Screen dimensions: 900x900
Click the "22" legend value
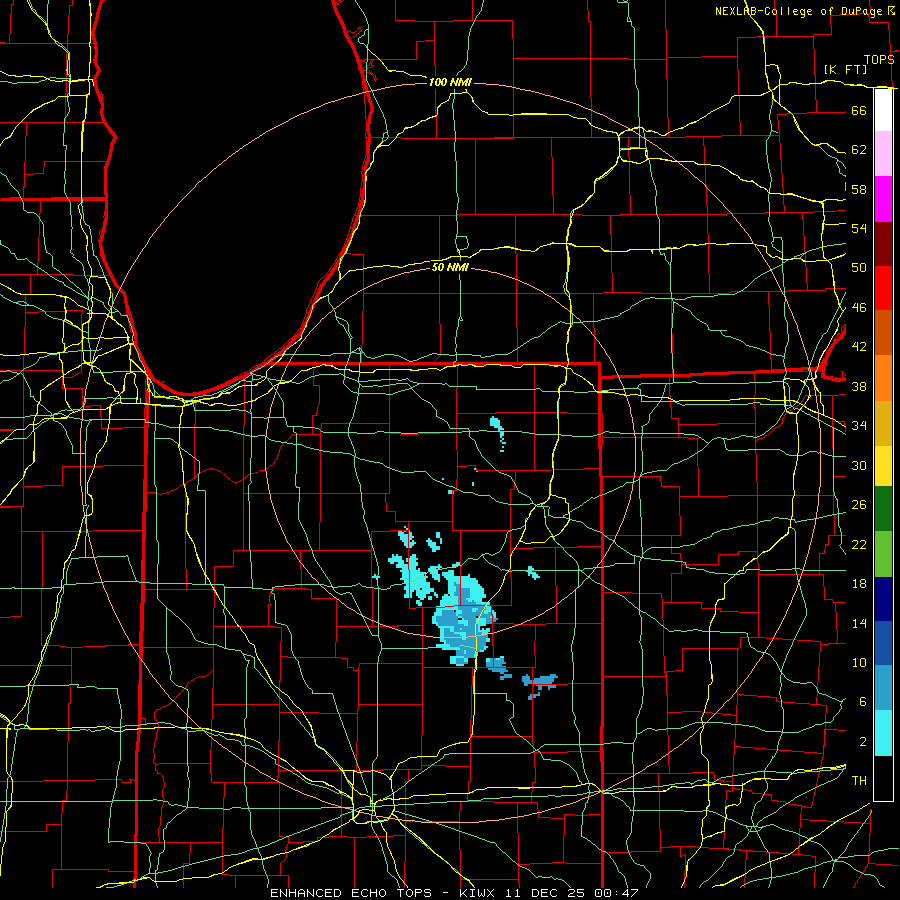pyautogui.click(x=859, y=544)
